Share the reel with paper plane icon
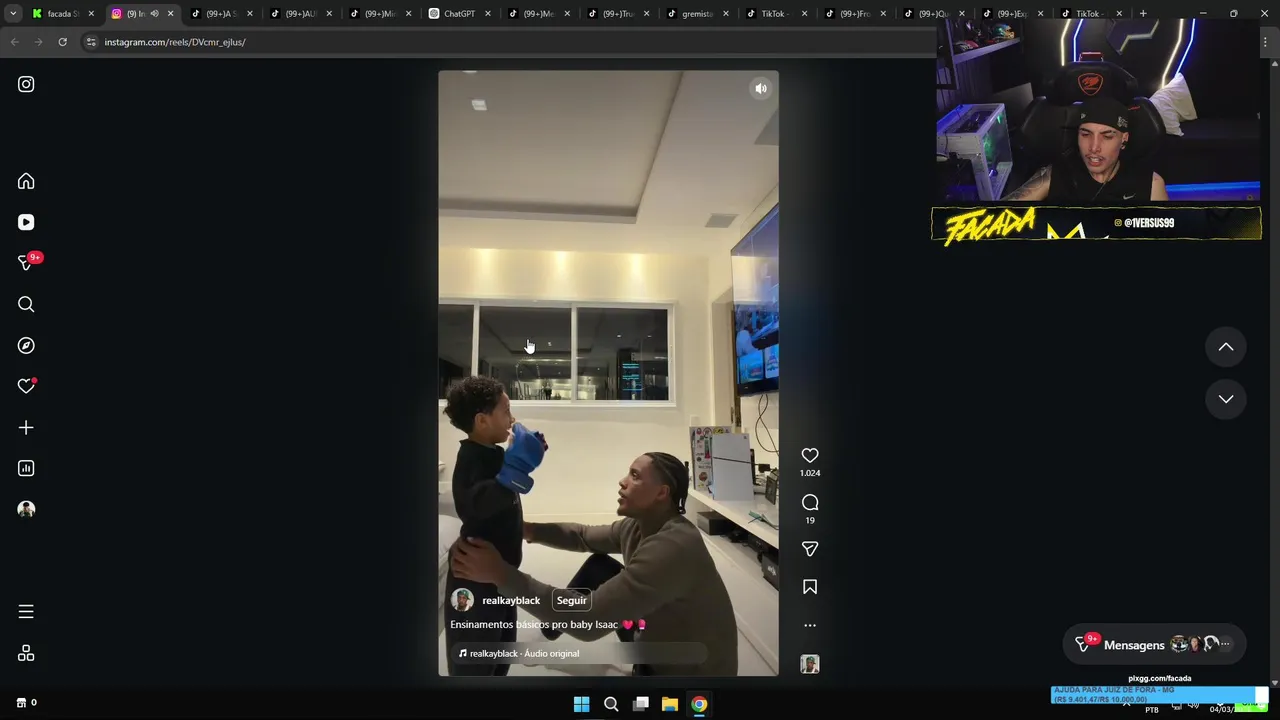 click(810, 549)
